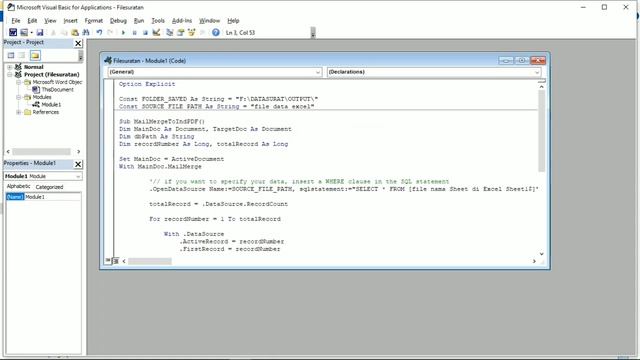Click the Project panel horizontal scrollbar thumb
Screen dimensions: 640x360
click(41, 151)
